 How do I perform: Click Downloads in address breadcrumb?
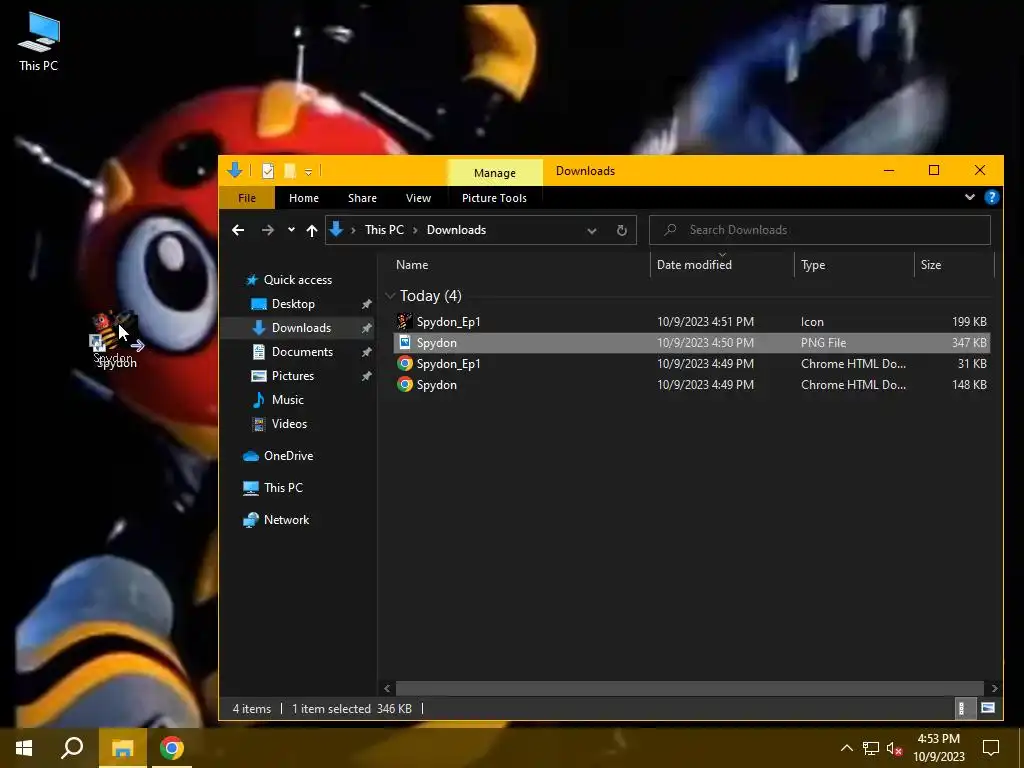pos(456,230)
